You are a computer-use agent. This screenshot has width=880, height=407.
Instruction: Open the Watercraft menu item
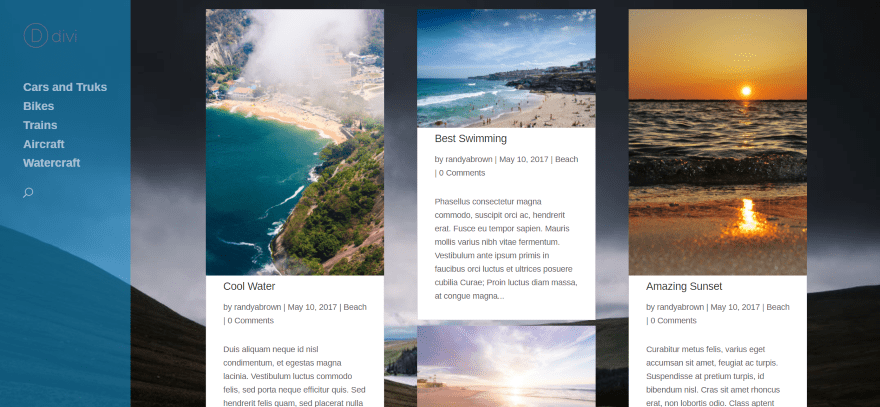pyautogui.click(x=52, y=163)
